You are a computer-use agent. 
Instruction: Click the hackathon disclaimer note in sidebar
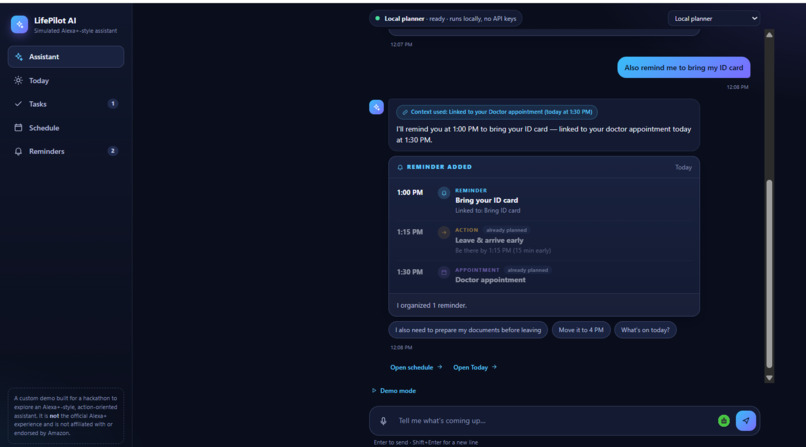coord(65,415)
